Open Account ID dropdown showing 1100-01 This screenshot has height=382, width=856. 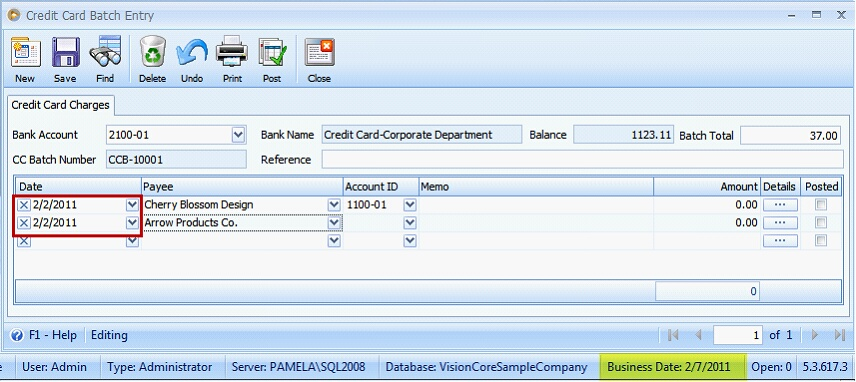[410, 205]
